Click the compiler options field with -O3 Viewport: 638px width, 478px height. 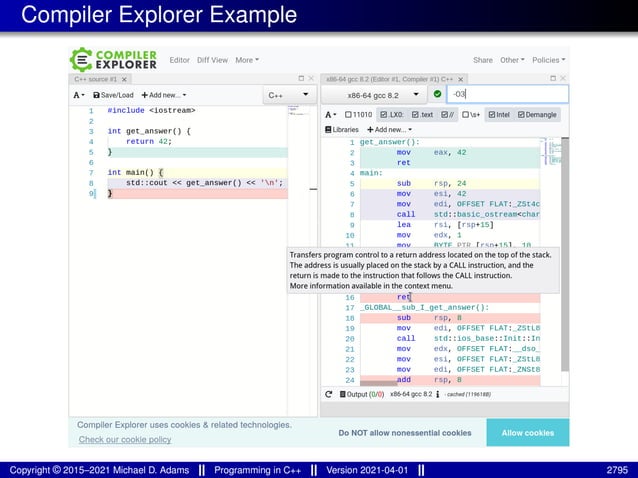click(x=507, y=94)
